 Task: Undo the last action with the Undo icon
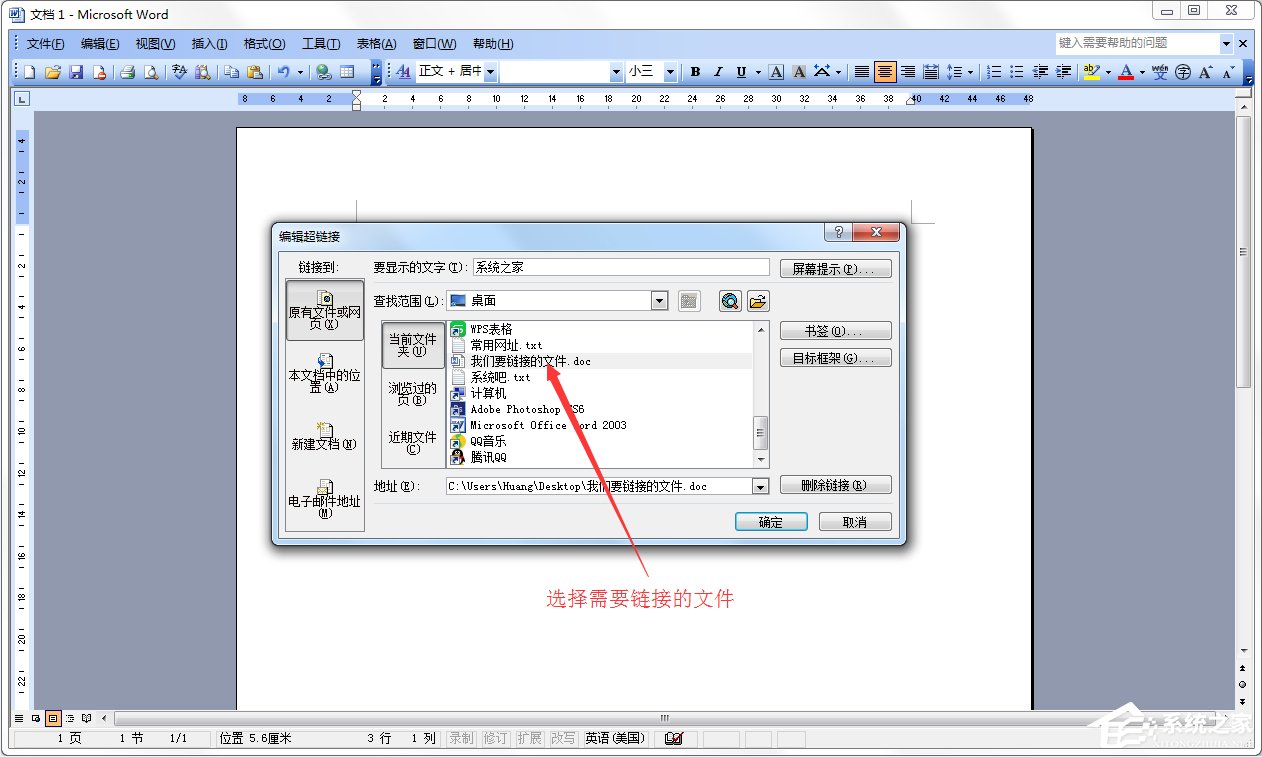point(284,72)
